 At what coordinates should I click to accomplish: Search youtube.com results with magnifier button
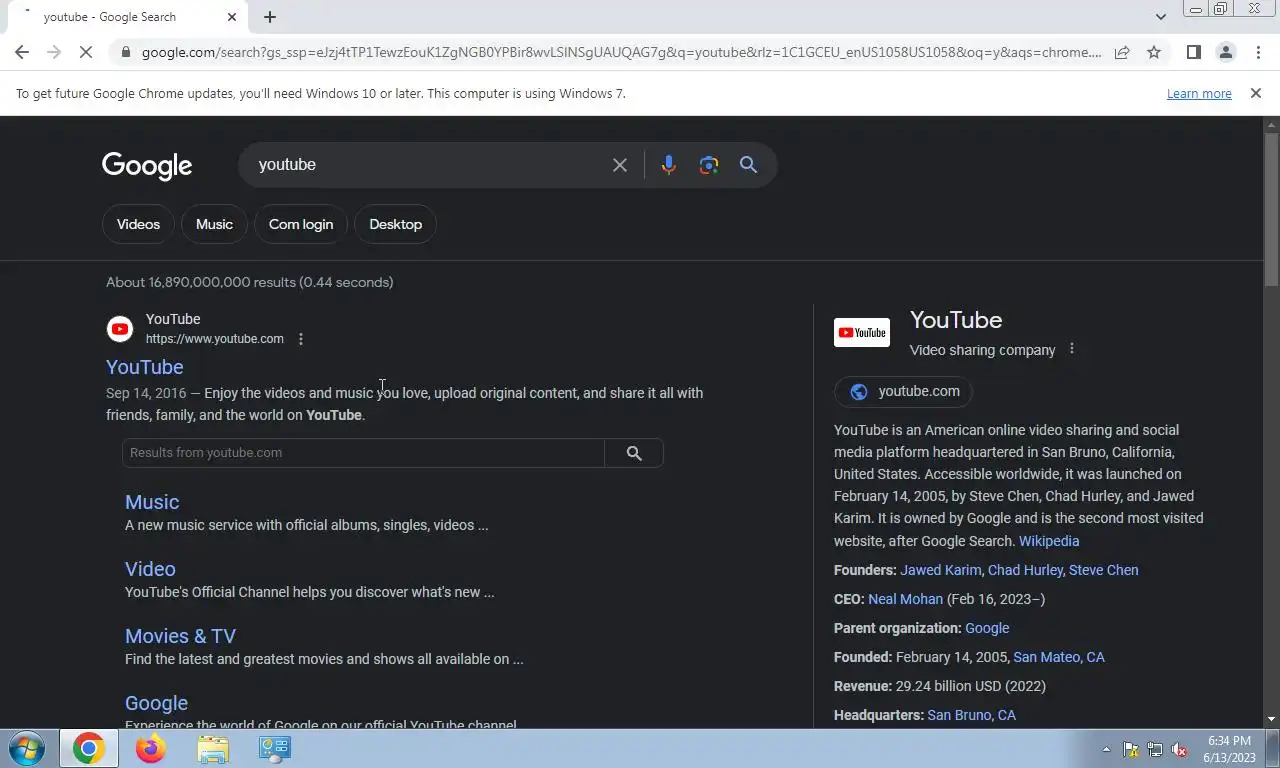tap(634, 453)
